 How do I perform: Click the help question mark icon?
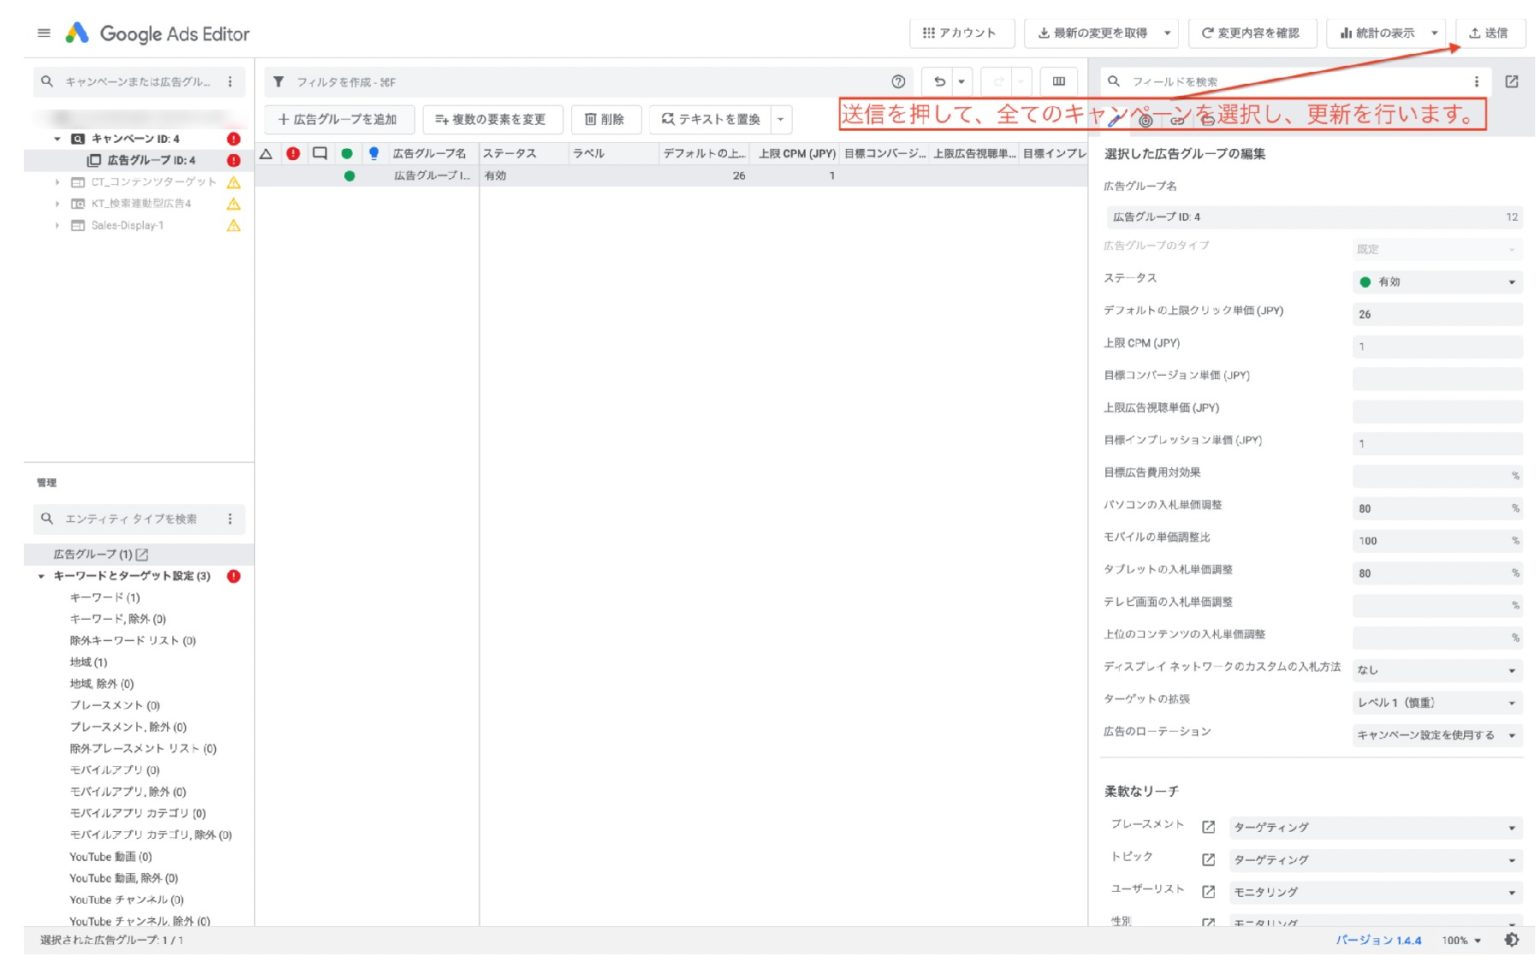click(898, 82)
